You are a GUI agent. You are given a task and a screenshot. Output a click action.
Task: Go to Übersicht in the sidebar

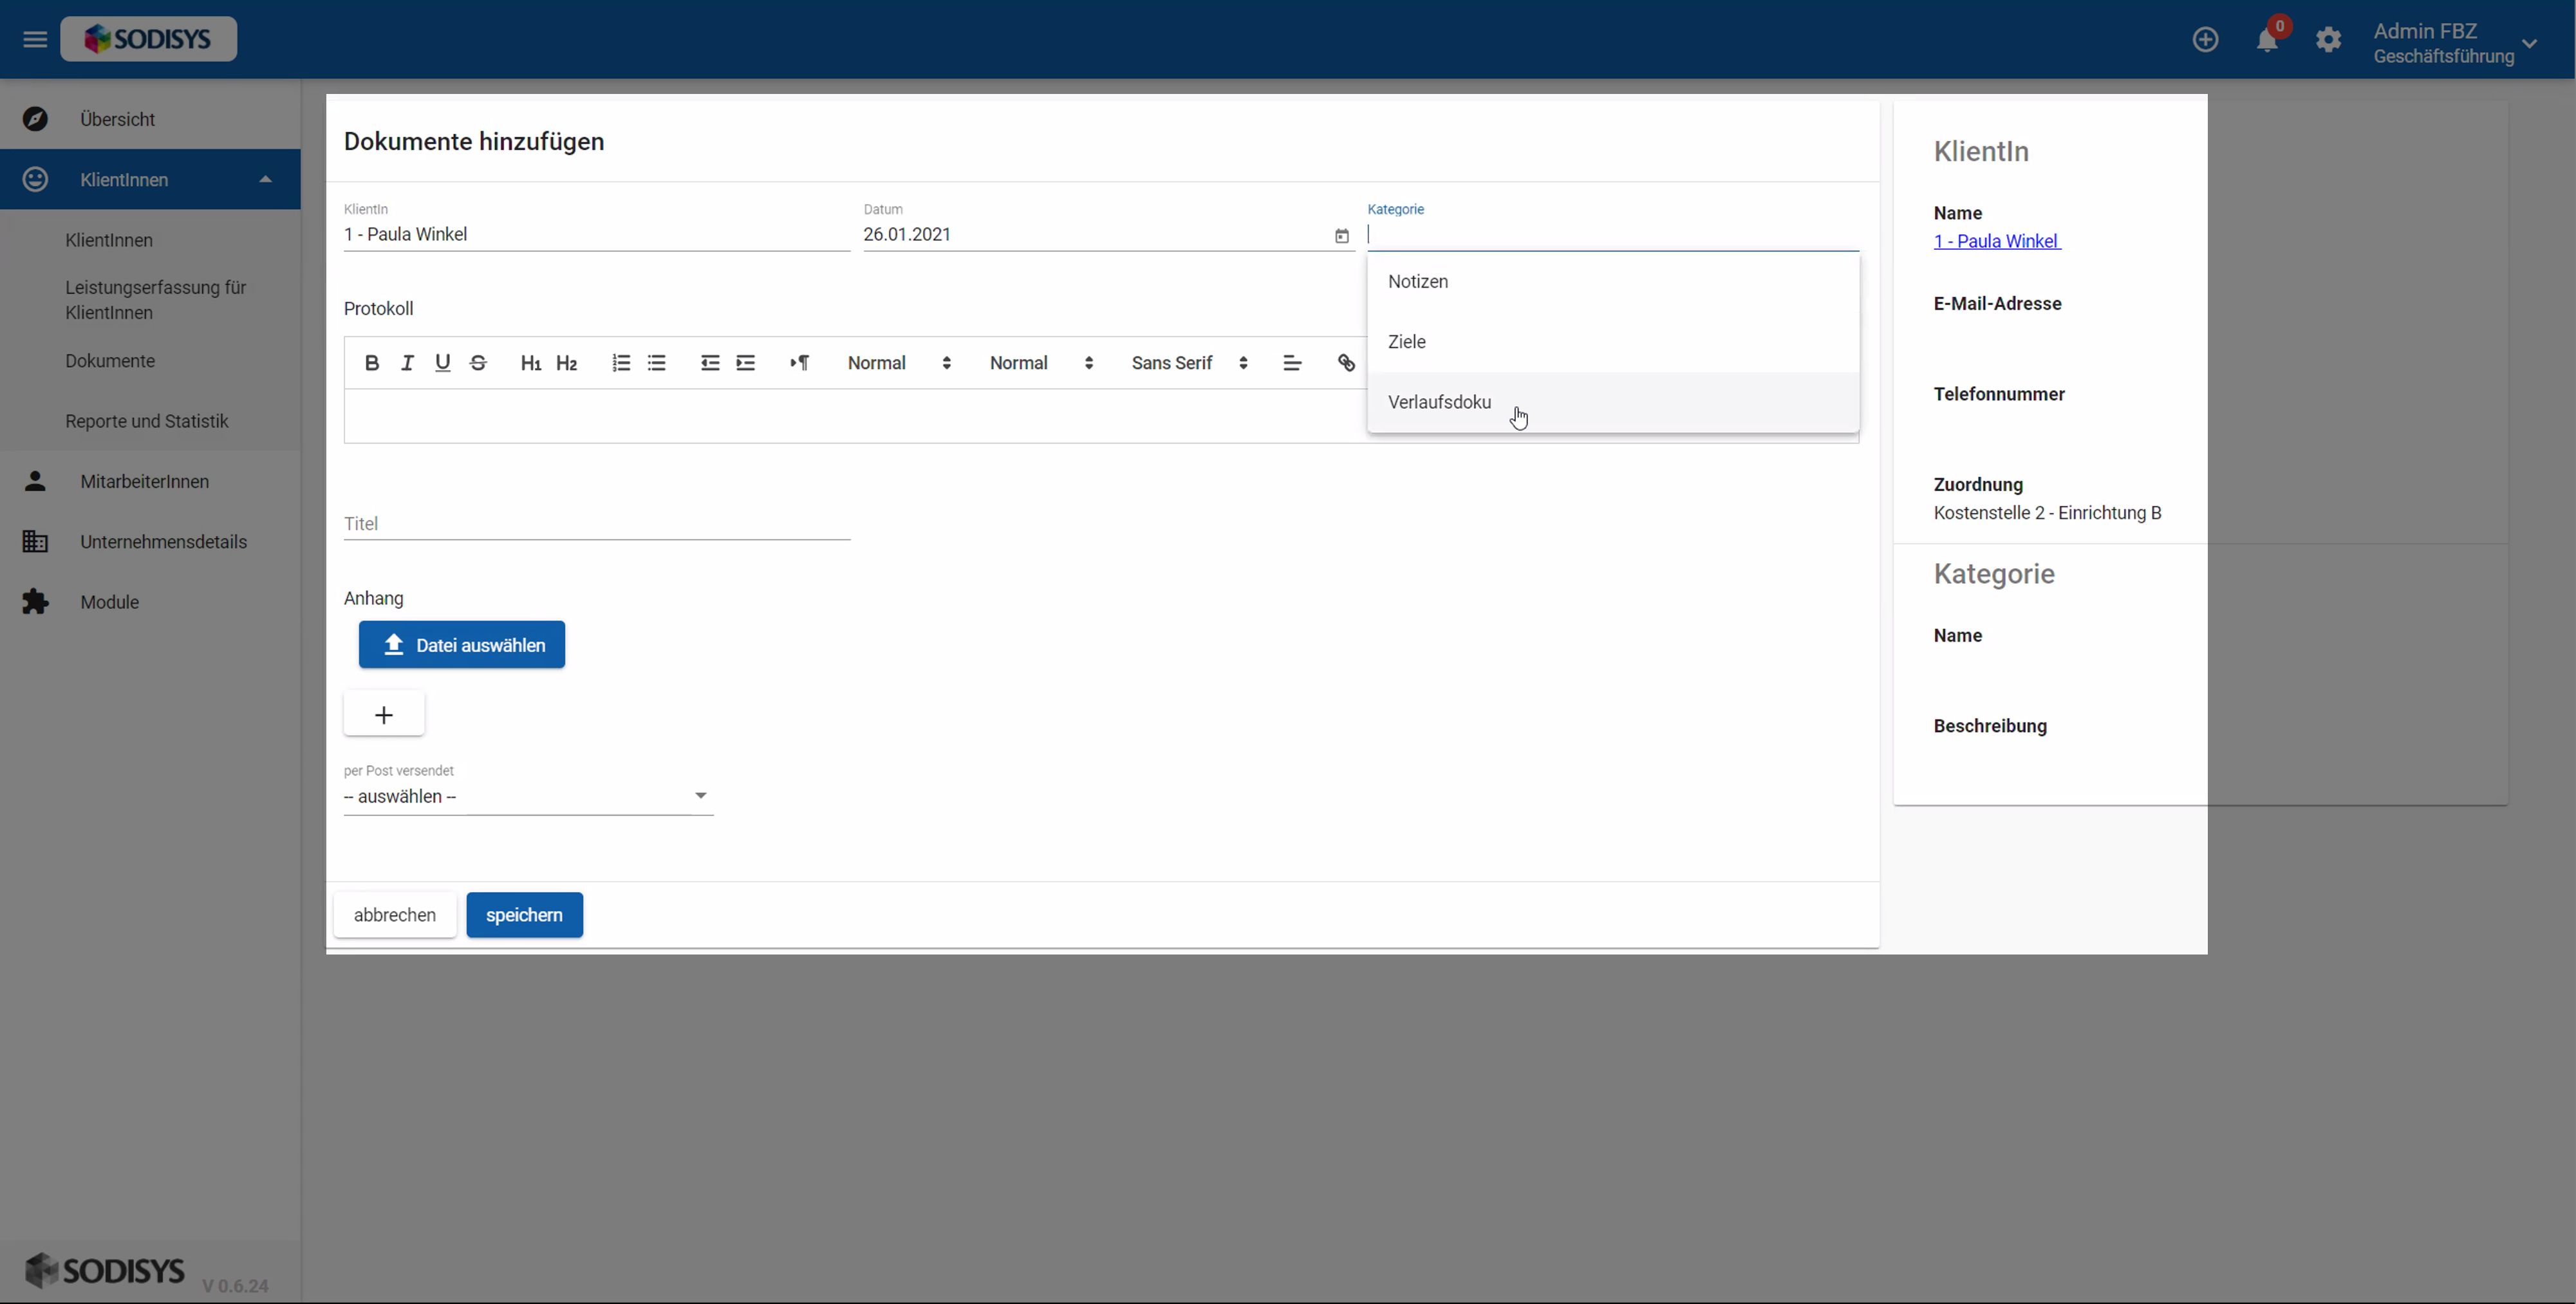pos(150,119)
